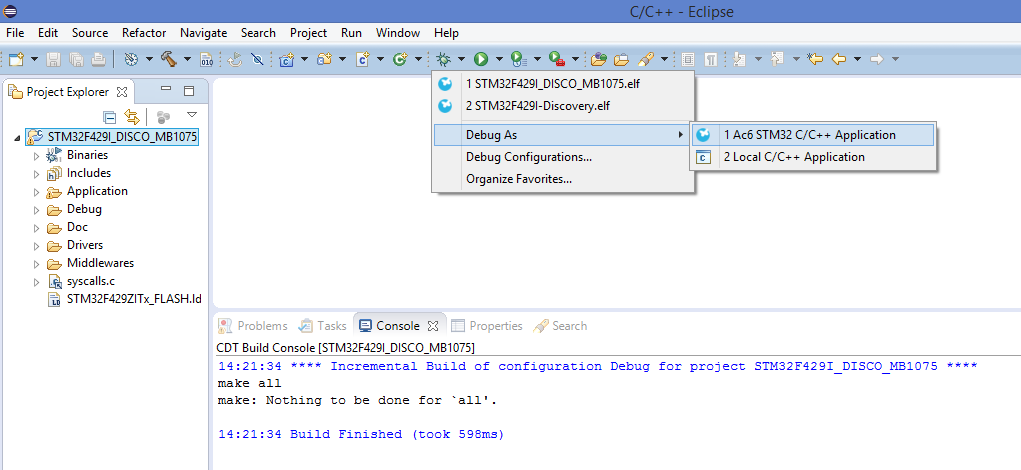This screenshot has width=1021, height=470.
Task: Click the Profile run icon
Action: click(x=518, y=59)
